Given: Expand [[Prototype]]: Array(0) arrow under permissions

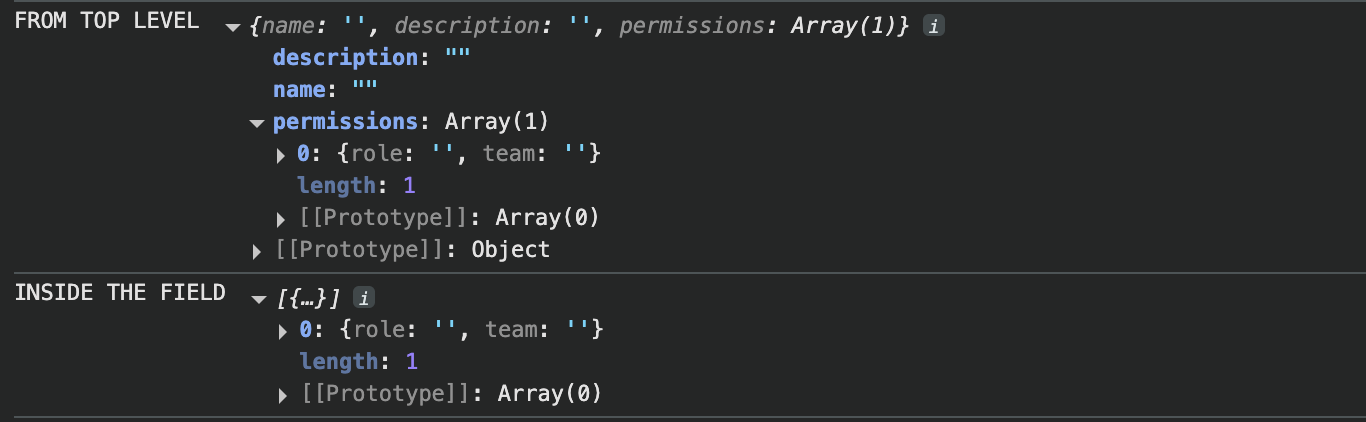Looking at the screenshot, I should [282, 218].
